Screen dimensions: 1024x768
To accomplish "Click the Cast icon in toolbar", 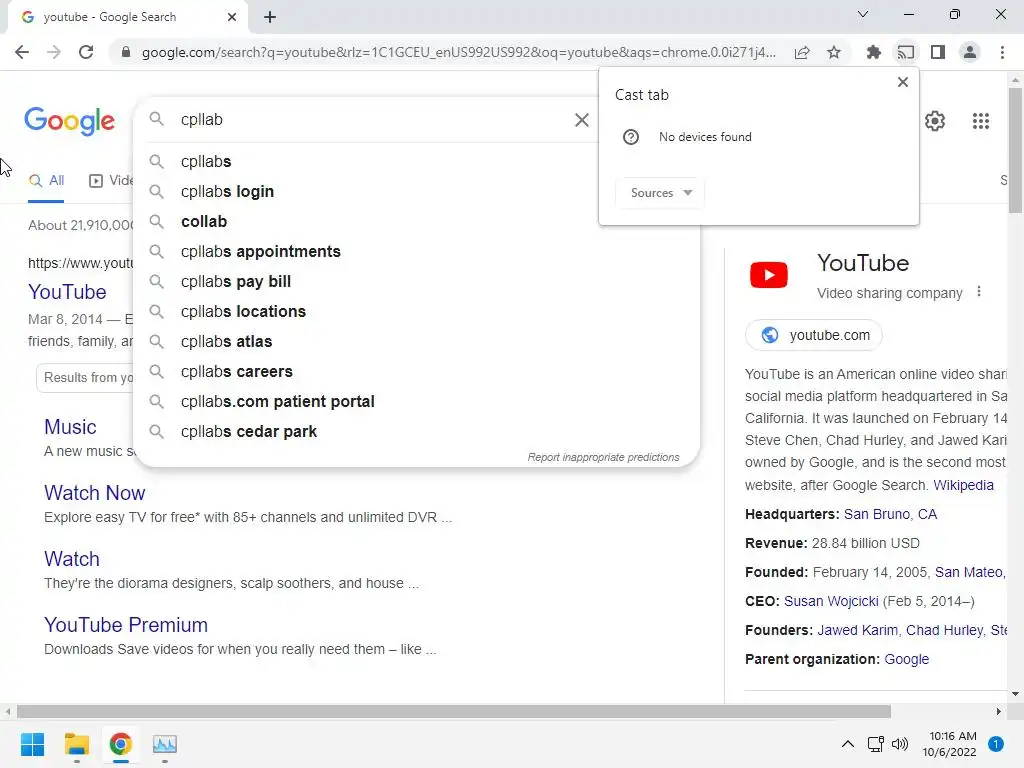I will 905,52.
